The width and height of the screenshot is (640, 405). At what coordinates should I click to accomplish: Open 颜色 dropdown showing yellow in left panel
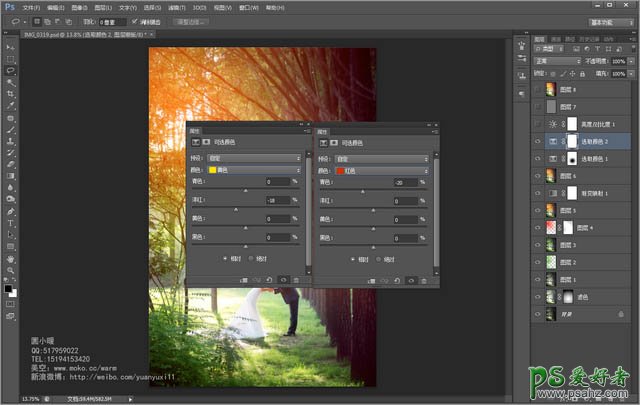point(253,170)
